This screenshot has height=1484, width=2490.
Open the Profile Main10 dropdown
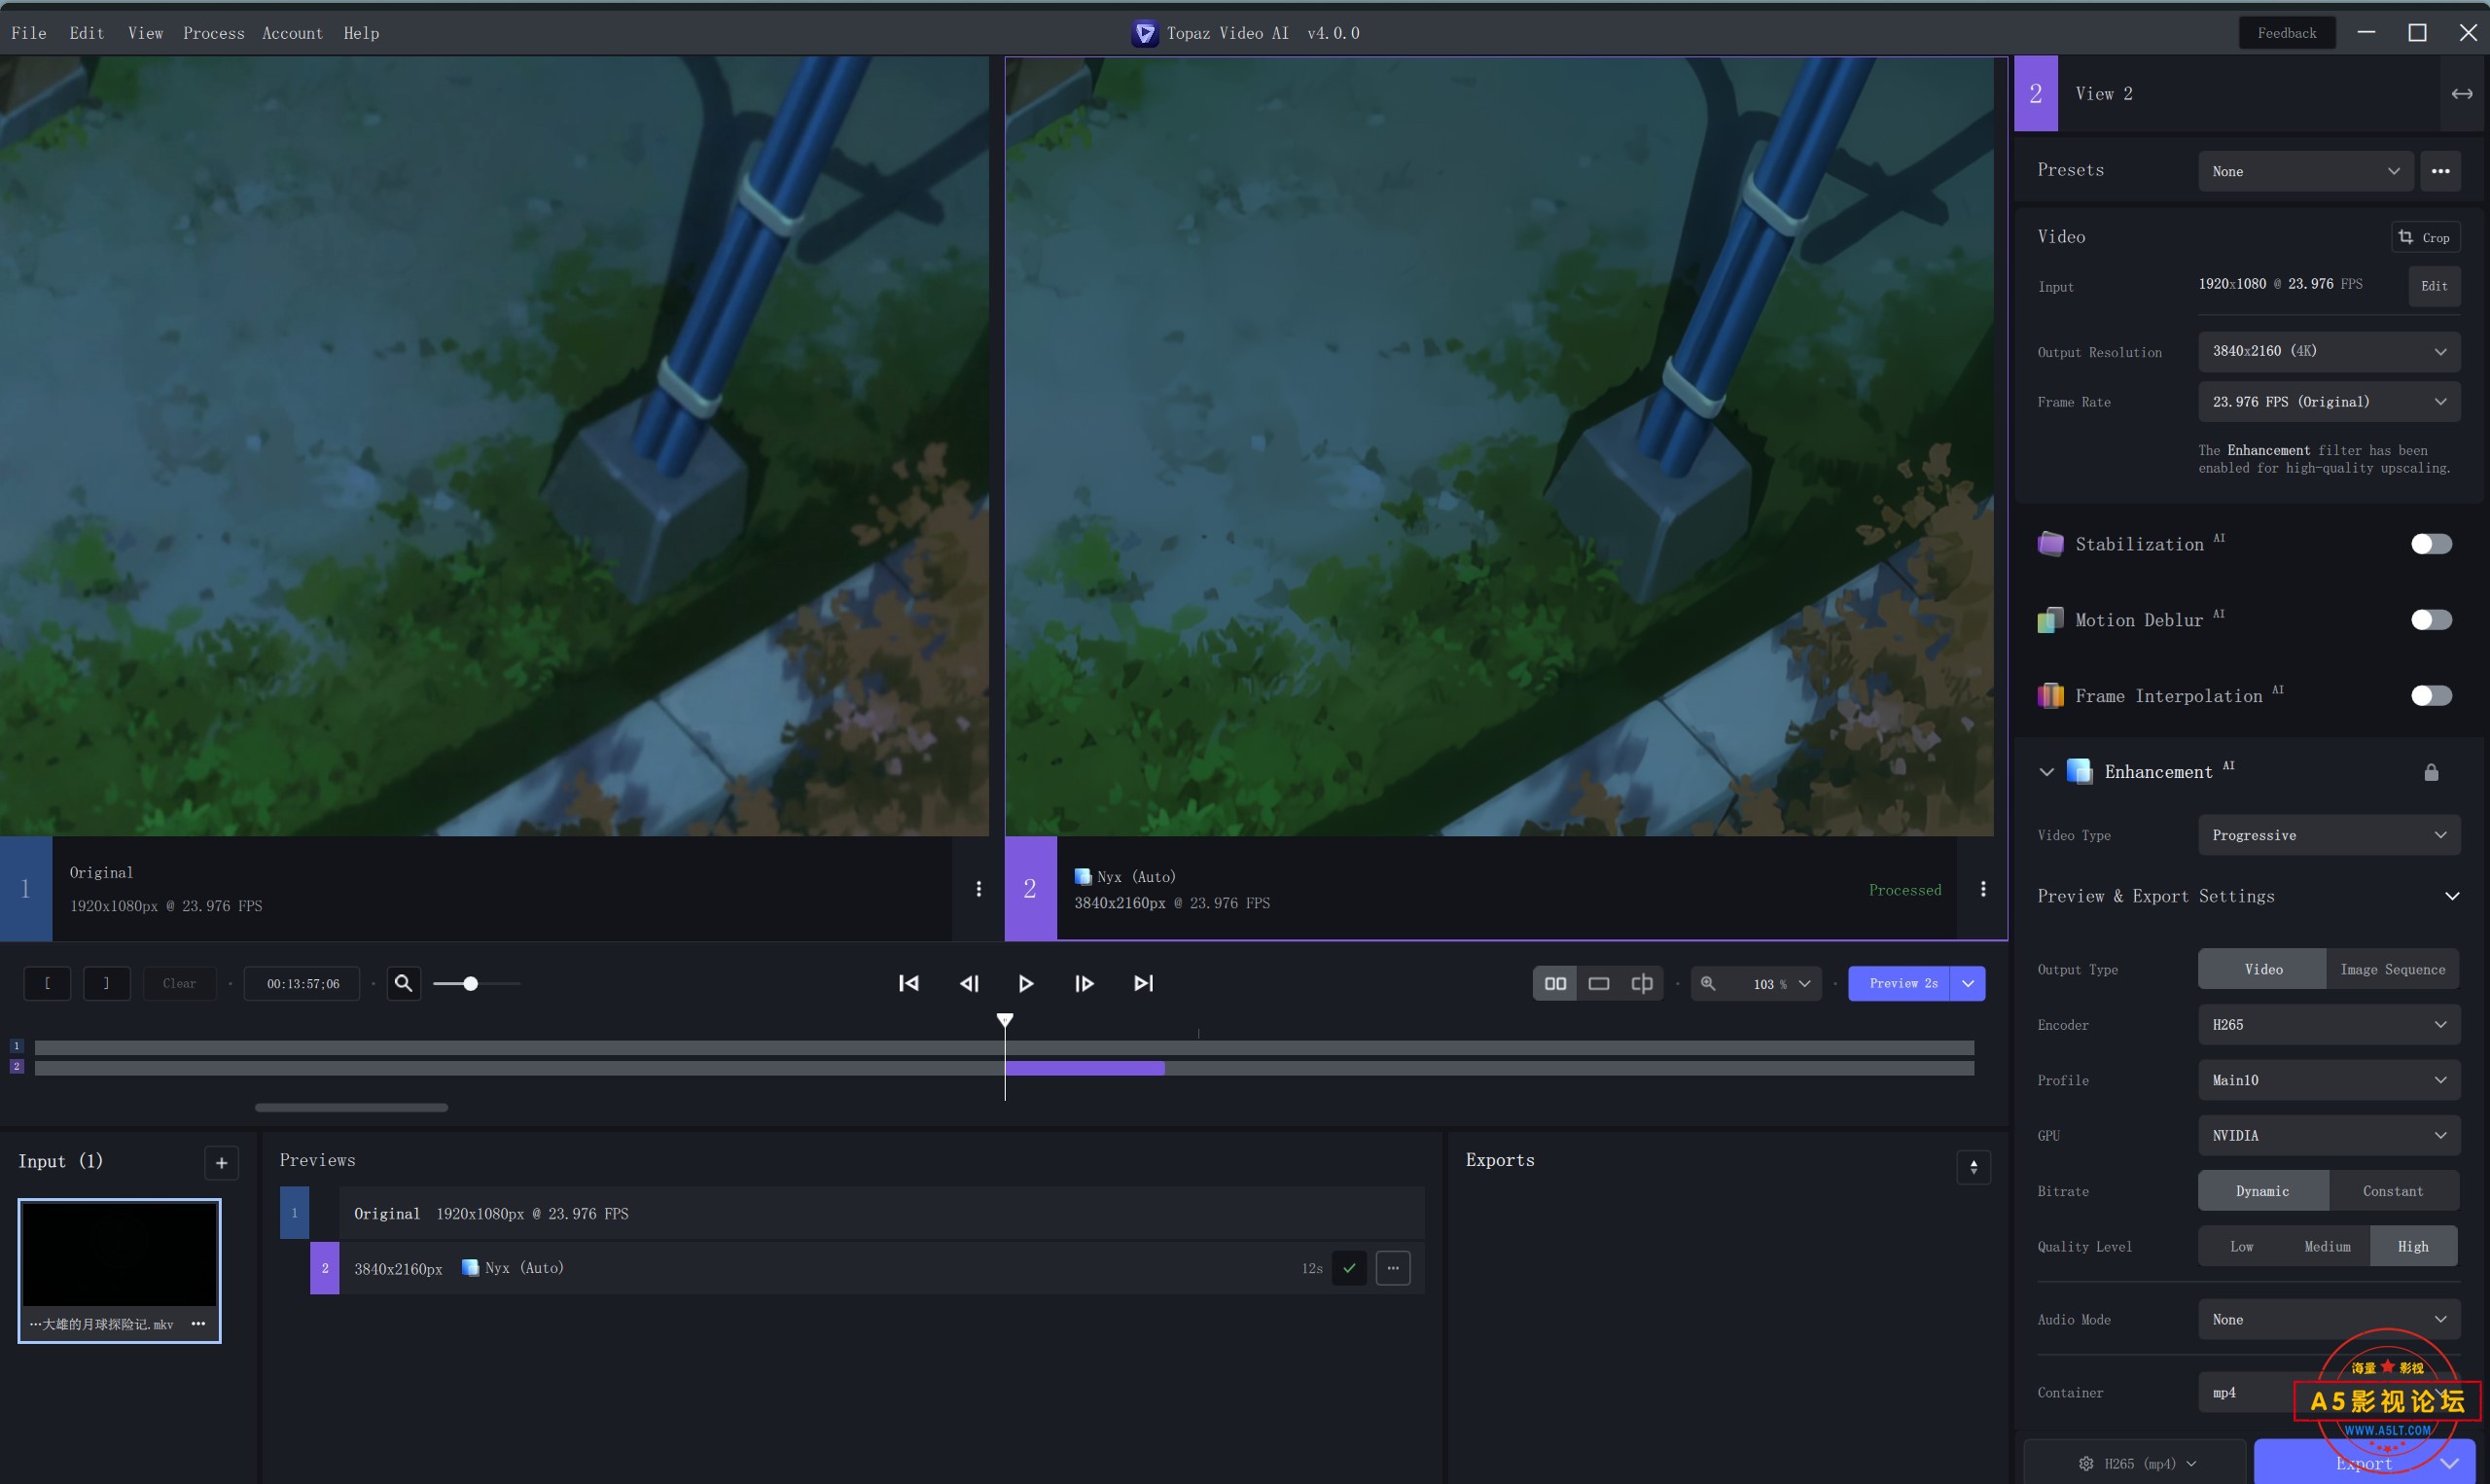tap(2329, 1080)
